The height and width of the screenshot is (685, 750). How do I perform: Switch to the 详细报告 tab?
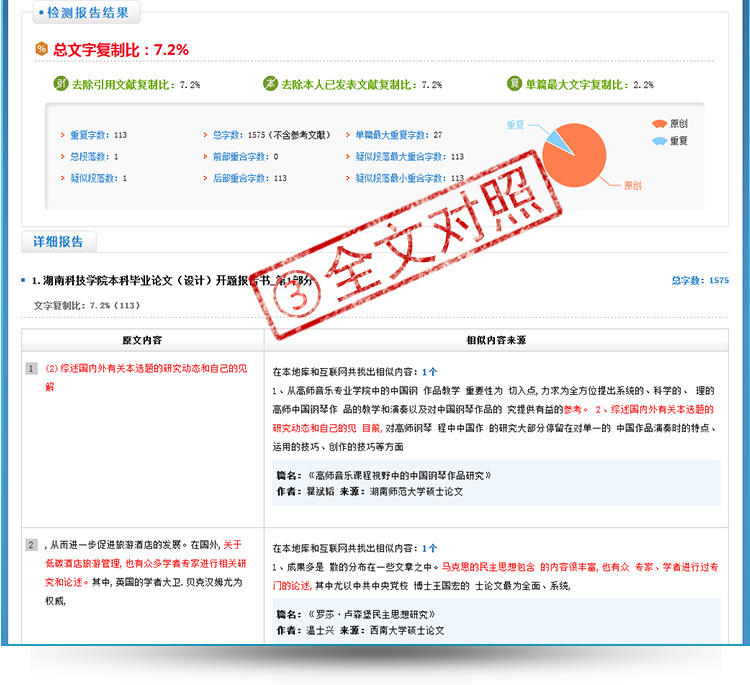pos(58,242)
